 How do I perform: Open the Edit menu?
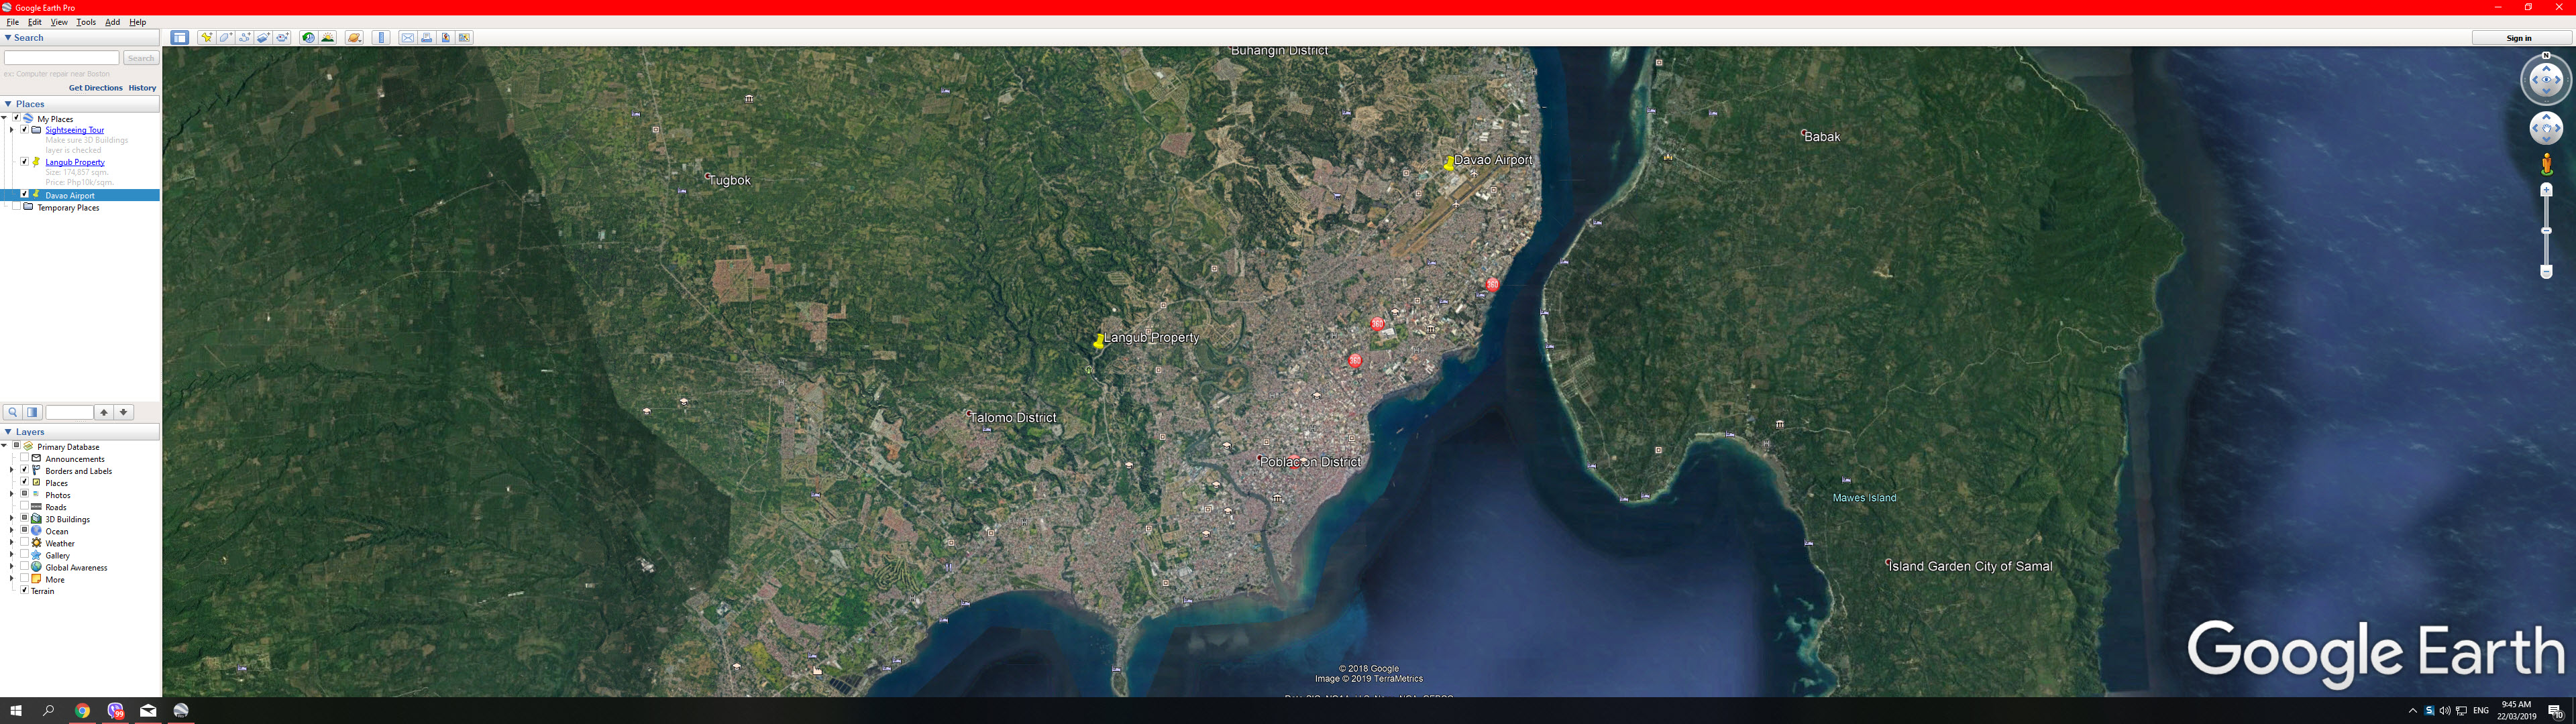tap(35, 22)
